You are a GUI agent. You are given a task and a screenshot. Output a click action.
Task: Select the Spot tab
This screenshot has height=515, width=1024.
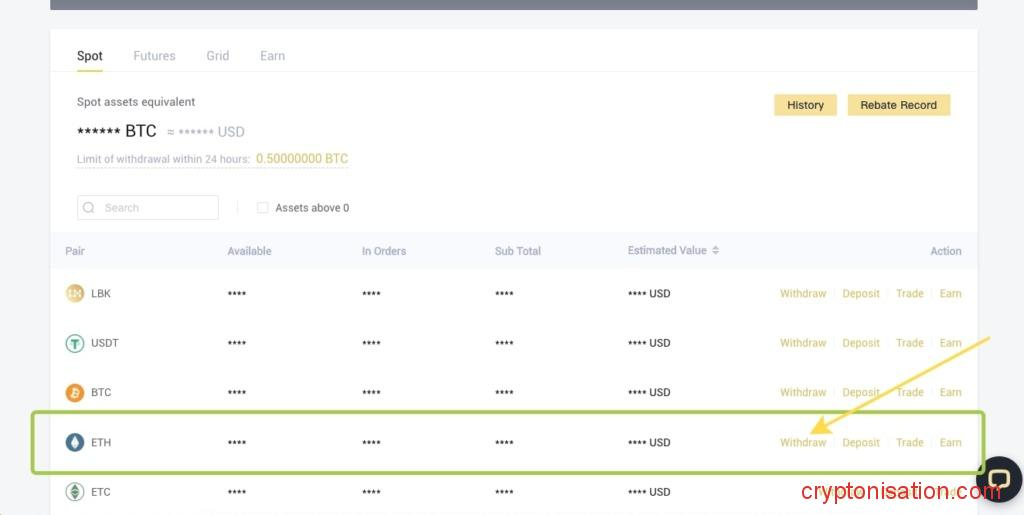click(90, 56)
